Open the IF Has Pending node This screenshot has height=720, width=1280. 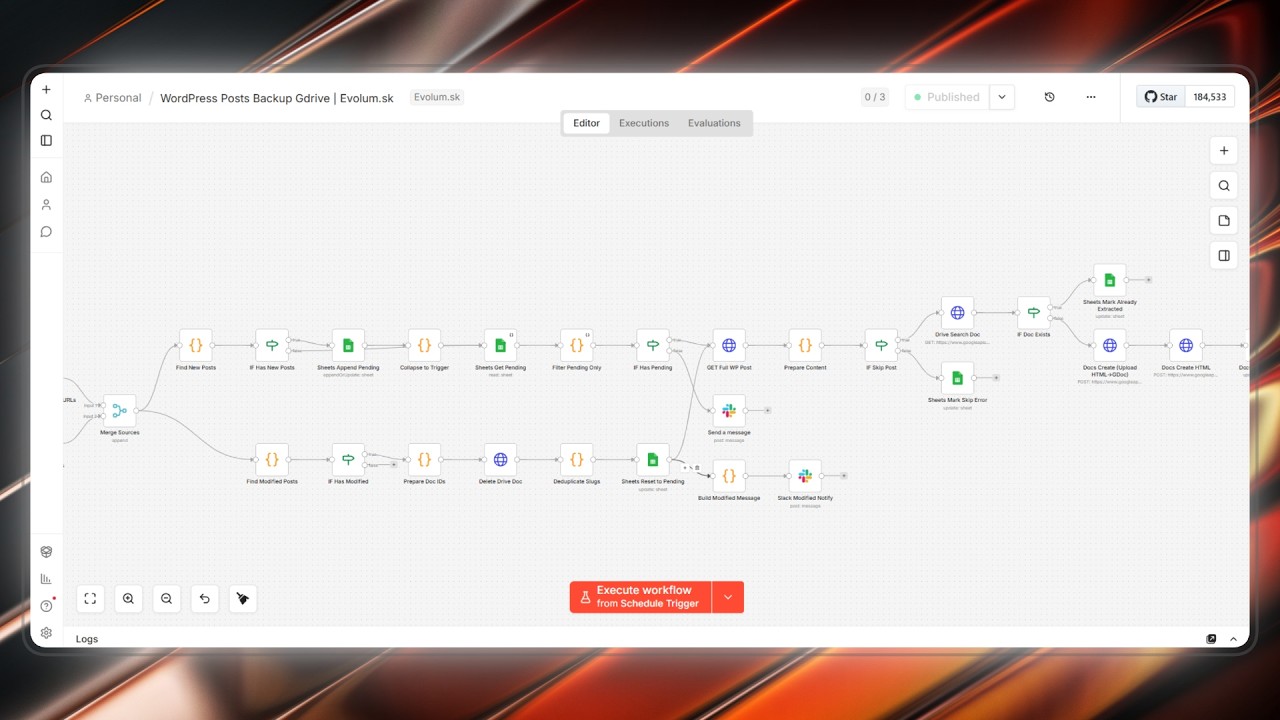point(653,345)
